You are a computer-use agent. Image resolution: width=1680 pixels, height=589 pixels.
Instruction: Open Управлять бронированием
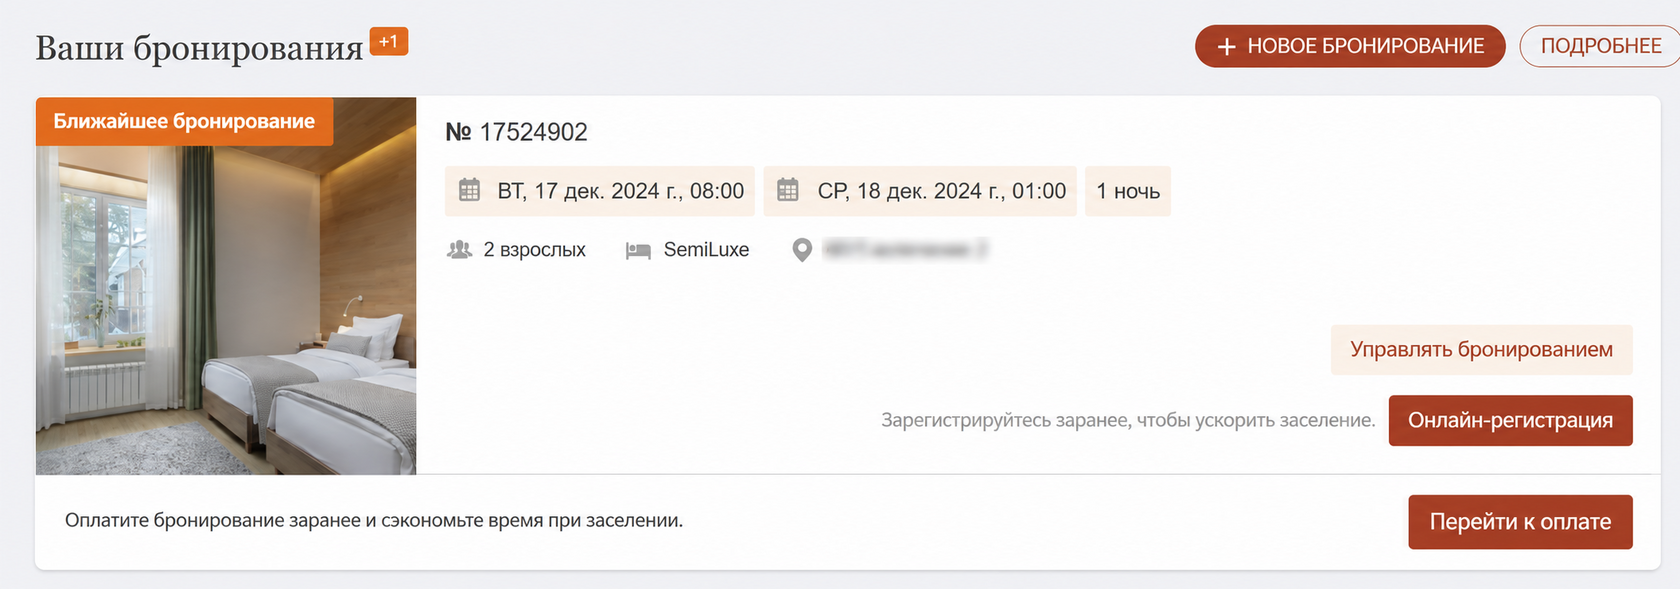tap(1481, 350)
